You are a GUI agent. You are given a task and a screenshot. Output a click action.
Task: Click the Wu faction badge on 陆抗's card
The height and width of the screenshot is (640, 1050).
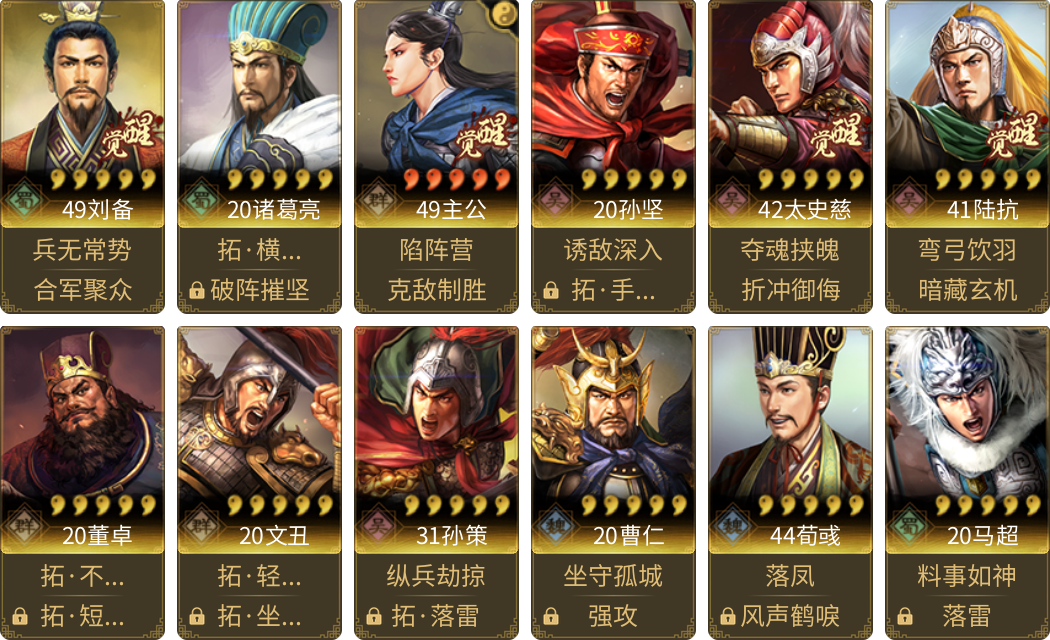pos(909,199)
